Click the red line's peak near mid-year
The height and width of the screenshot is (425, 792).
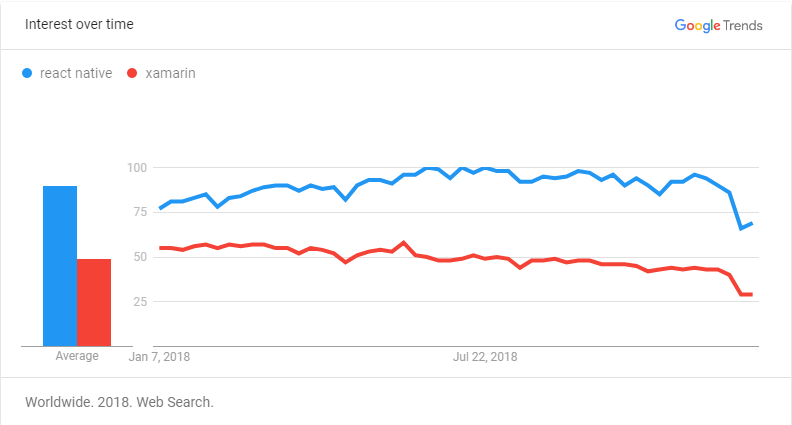coord(404,243)
